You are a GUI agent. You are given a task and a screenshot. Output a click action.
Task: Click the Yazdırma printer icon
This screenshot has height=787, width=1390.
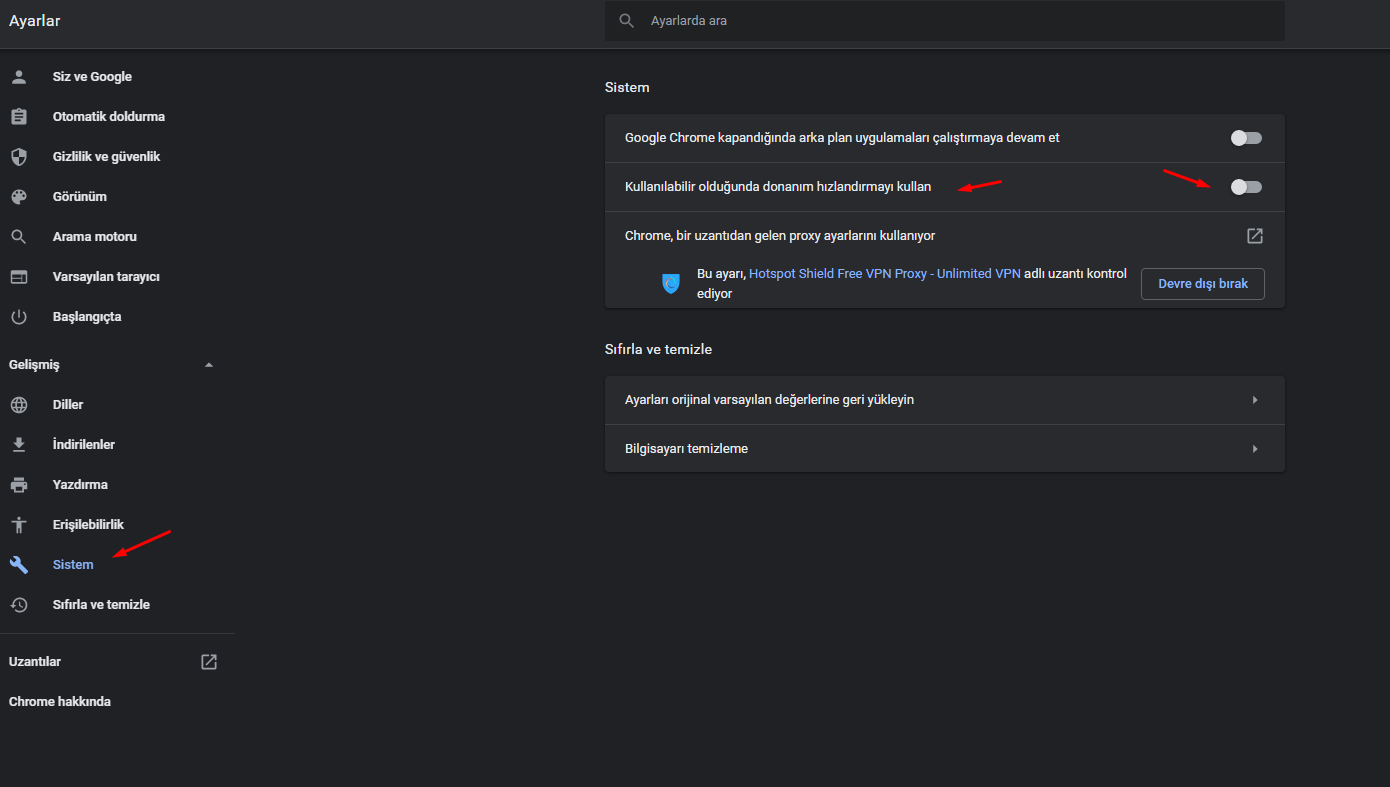tap(19, 485)
